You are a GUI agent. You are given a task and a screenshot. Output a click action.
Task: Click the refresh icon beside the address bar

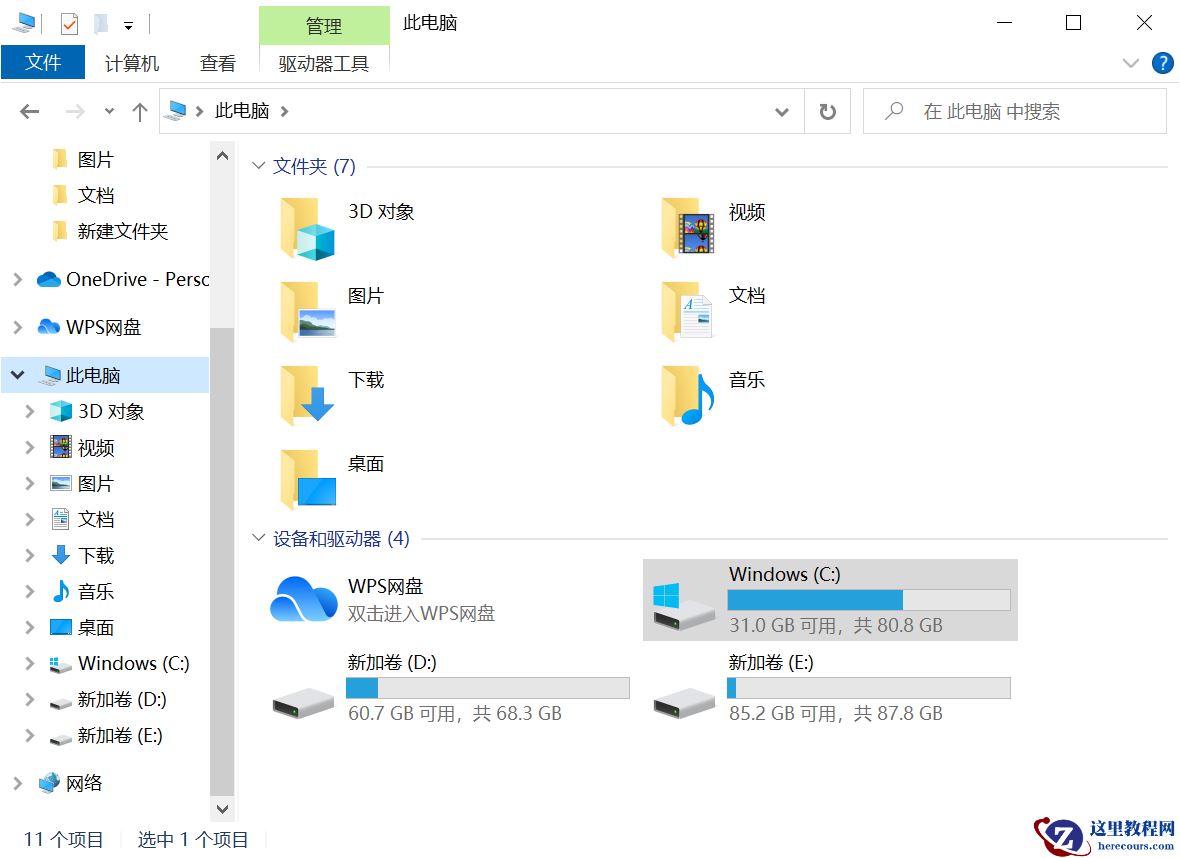point(828,111)
